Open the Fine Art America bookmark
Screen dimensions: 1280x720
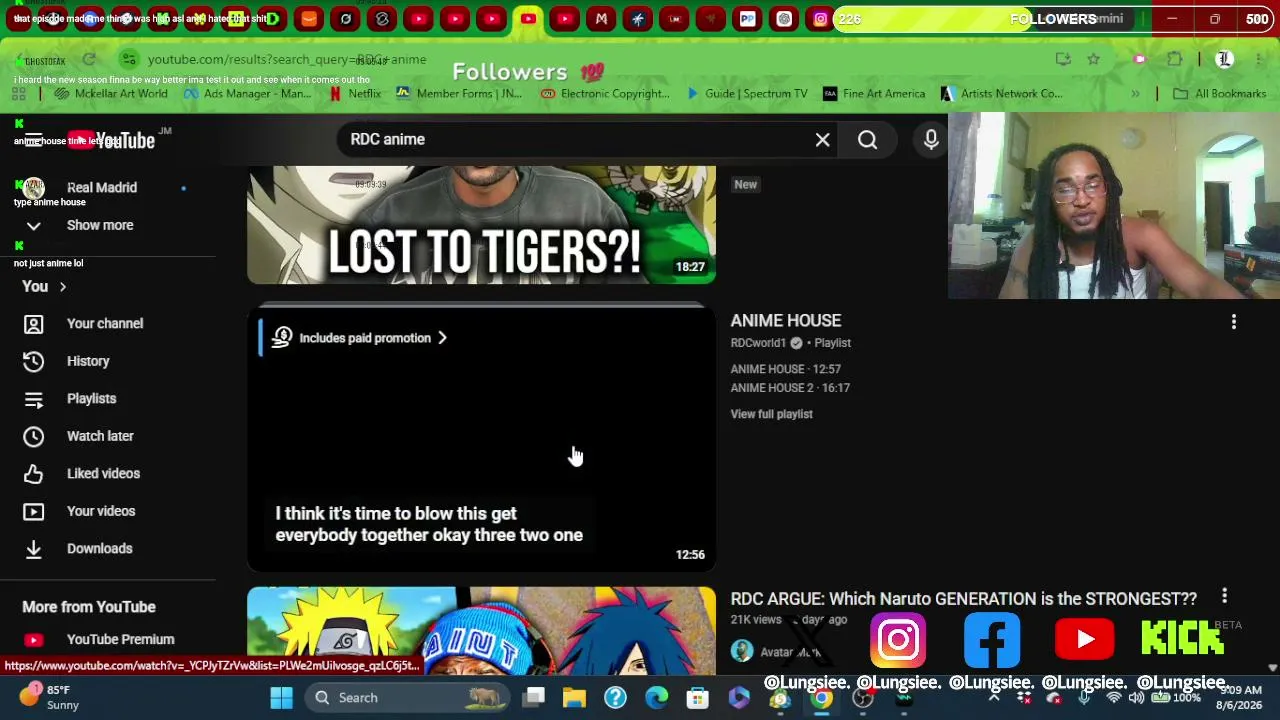click(x=873, y=94)
